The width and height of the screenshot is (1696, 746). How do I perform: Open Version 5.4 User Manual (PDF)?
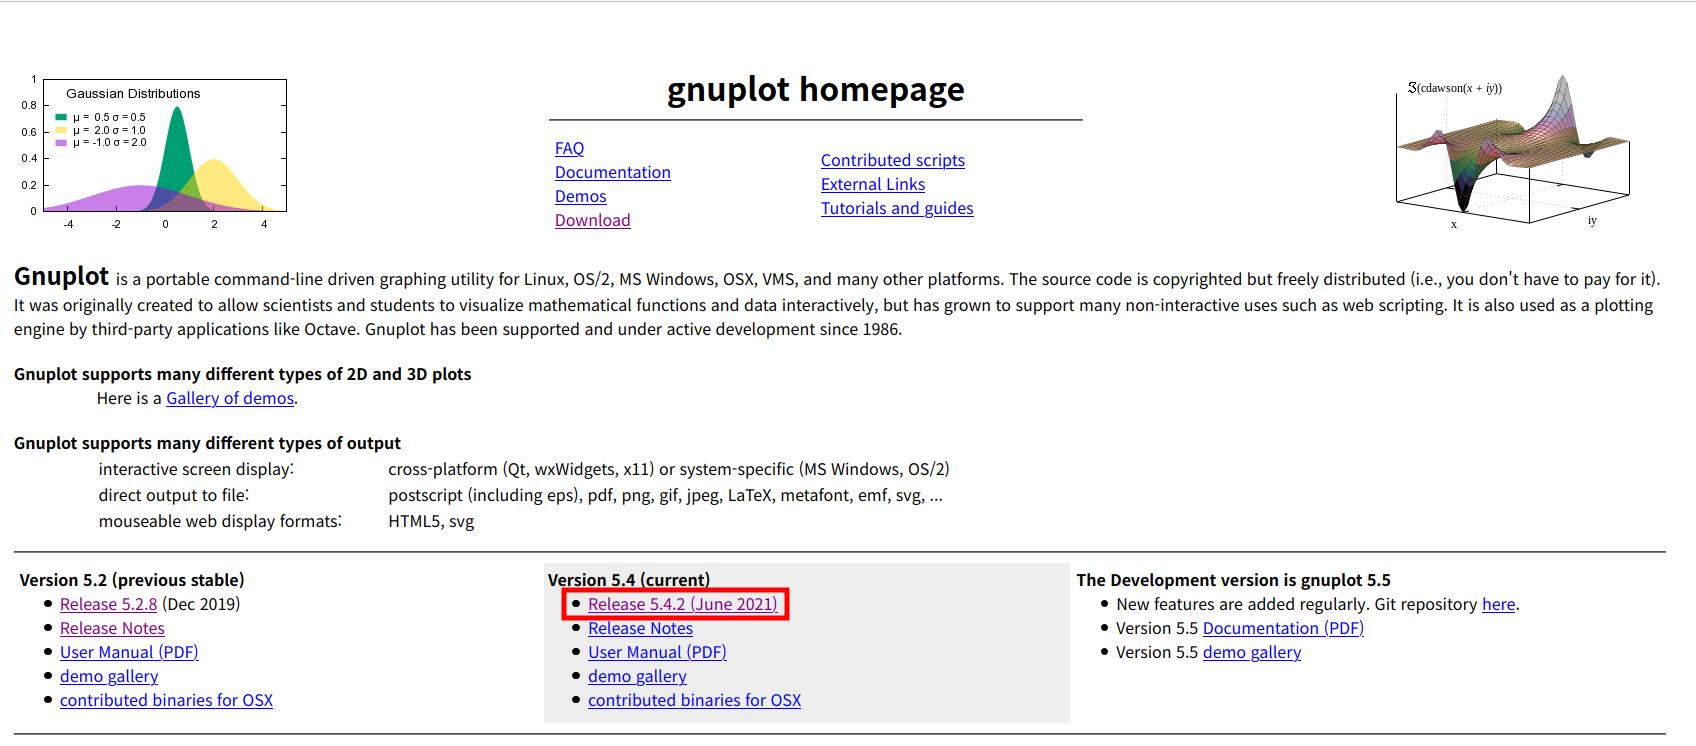[657, 652]
